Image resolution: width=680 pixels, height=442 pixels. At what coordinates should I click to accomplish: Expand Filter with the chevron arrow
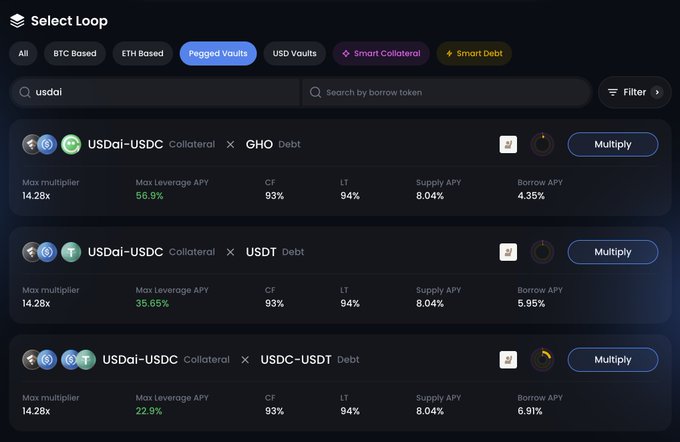click(657, 92)
